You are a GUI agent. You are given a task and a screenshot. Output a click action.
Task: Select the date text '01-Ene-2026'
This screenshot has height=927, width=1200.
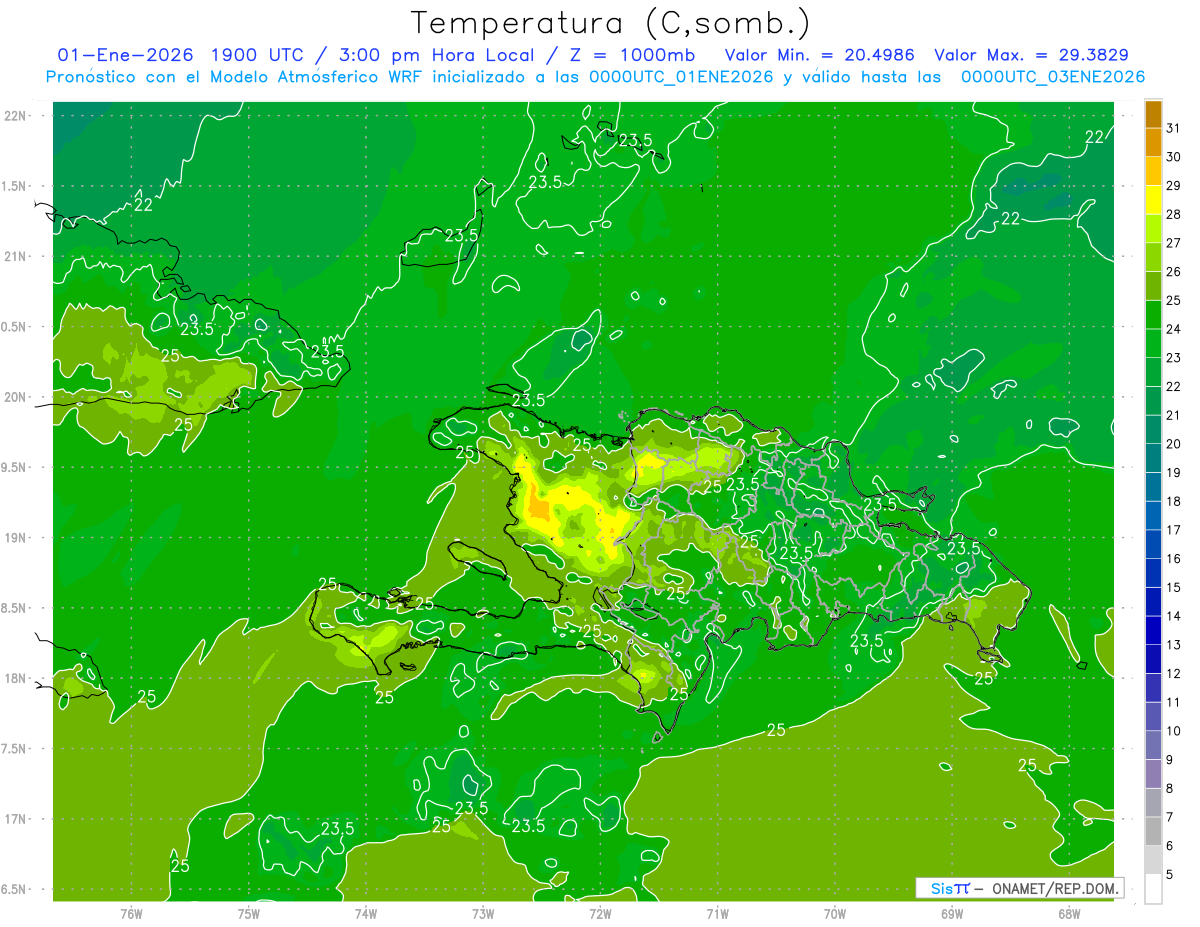[x=126, y=55]
